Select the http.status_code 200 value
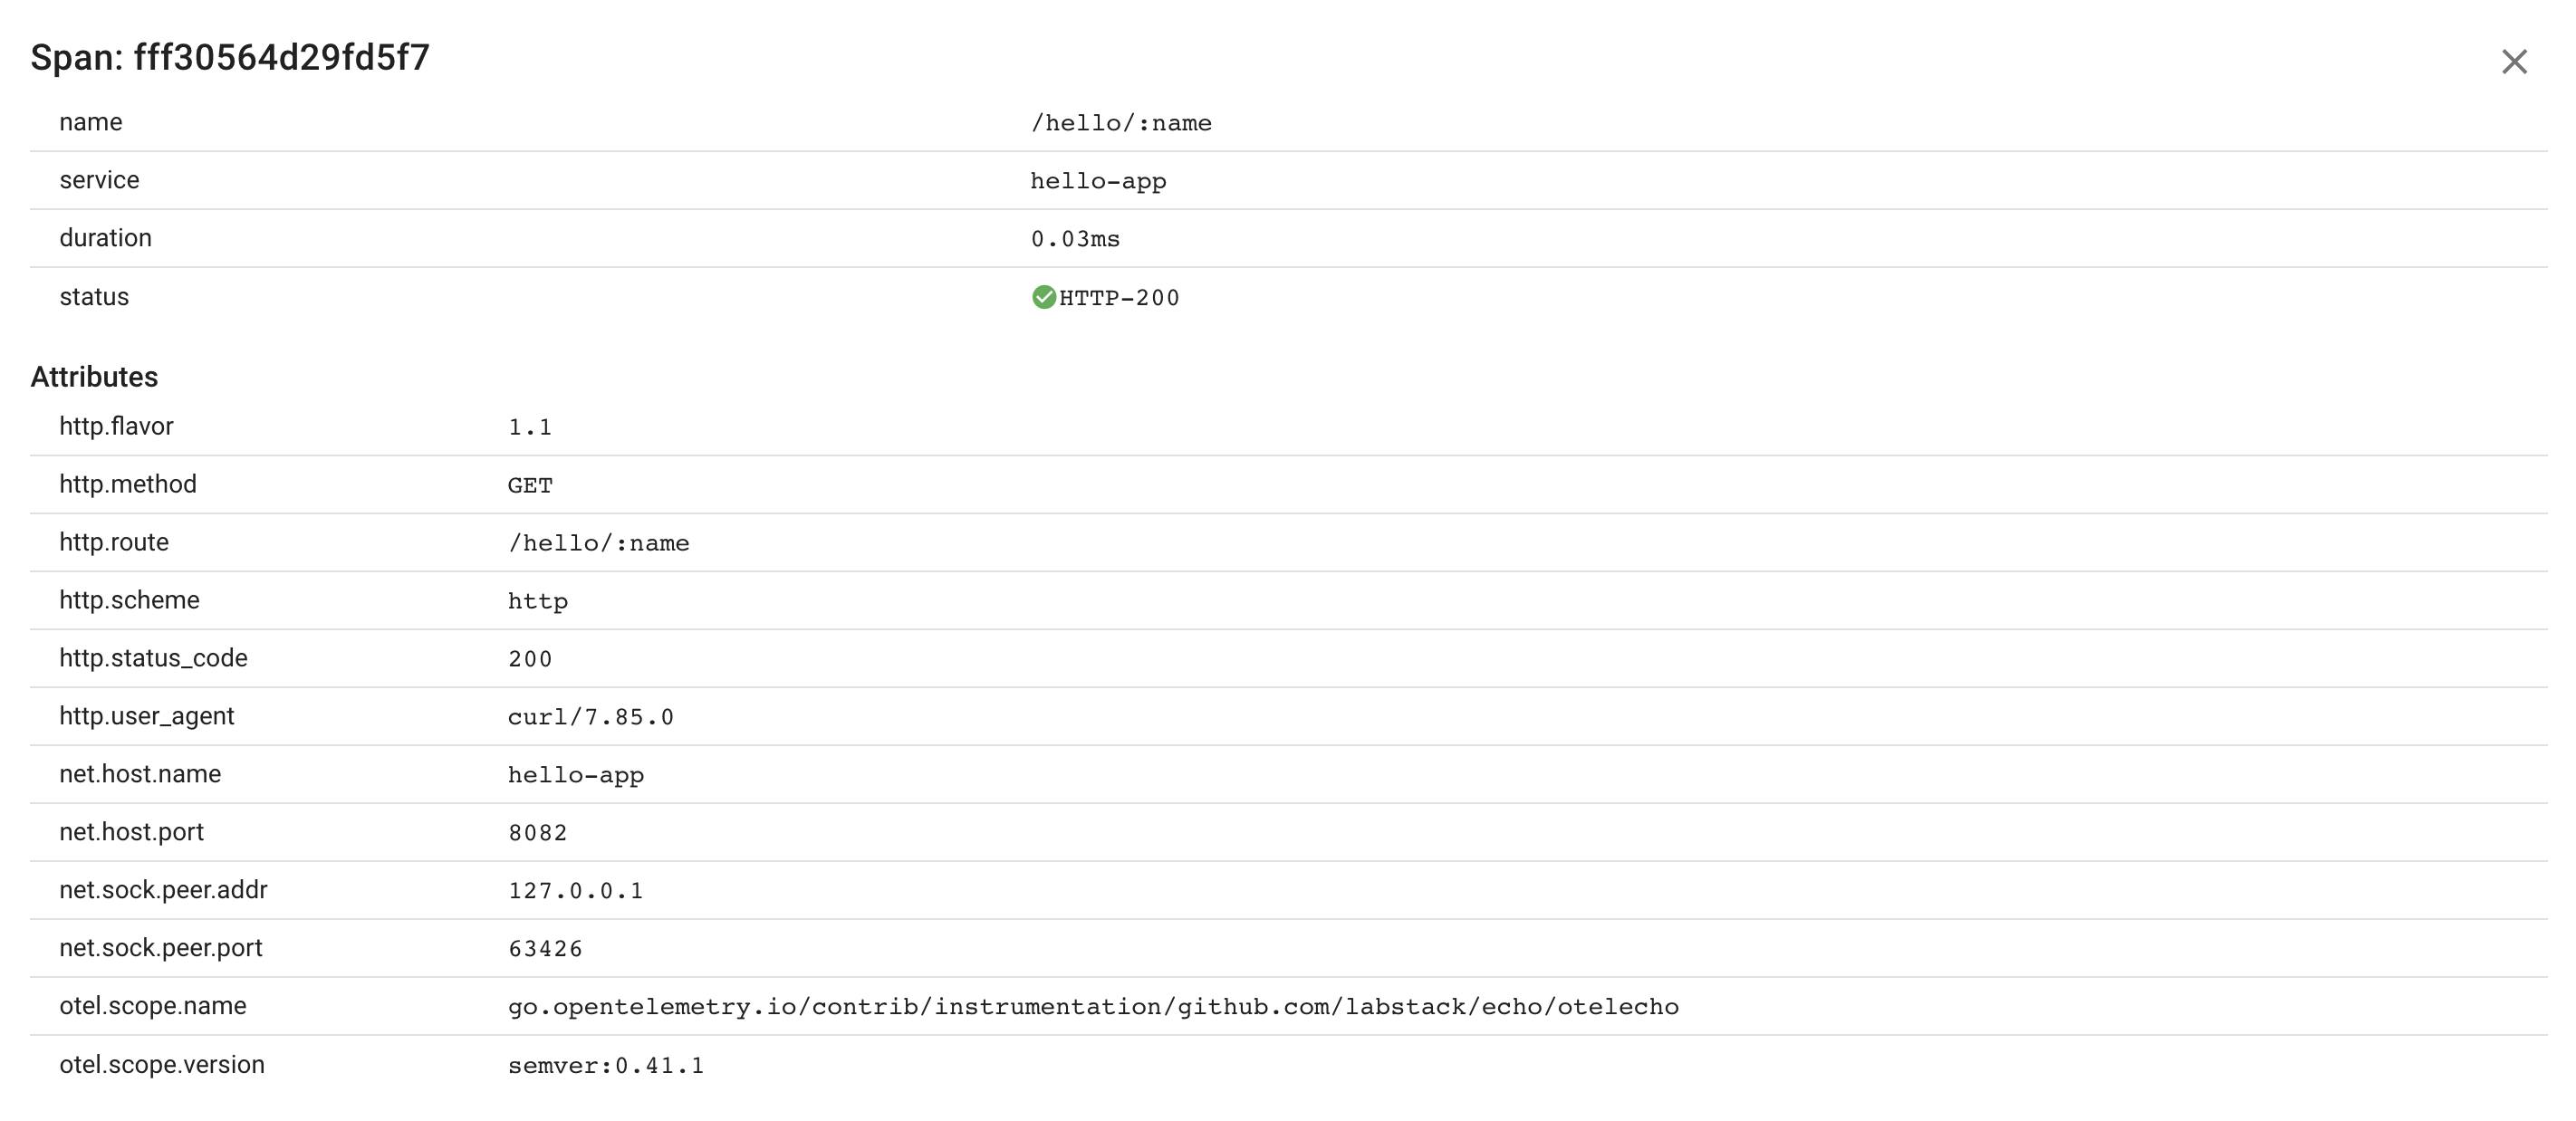The image size is (2576, 1121). click(x=530, y=659)
